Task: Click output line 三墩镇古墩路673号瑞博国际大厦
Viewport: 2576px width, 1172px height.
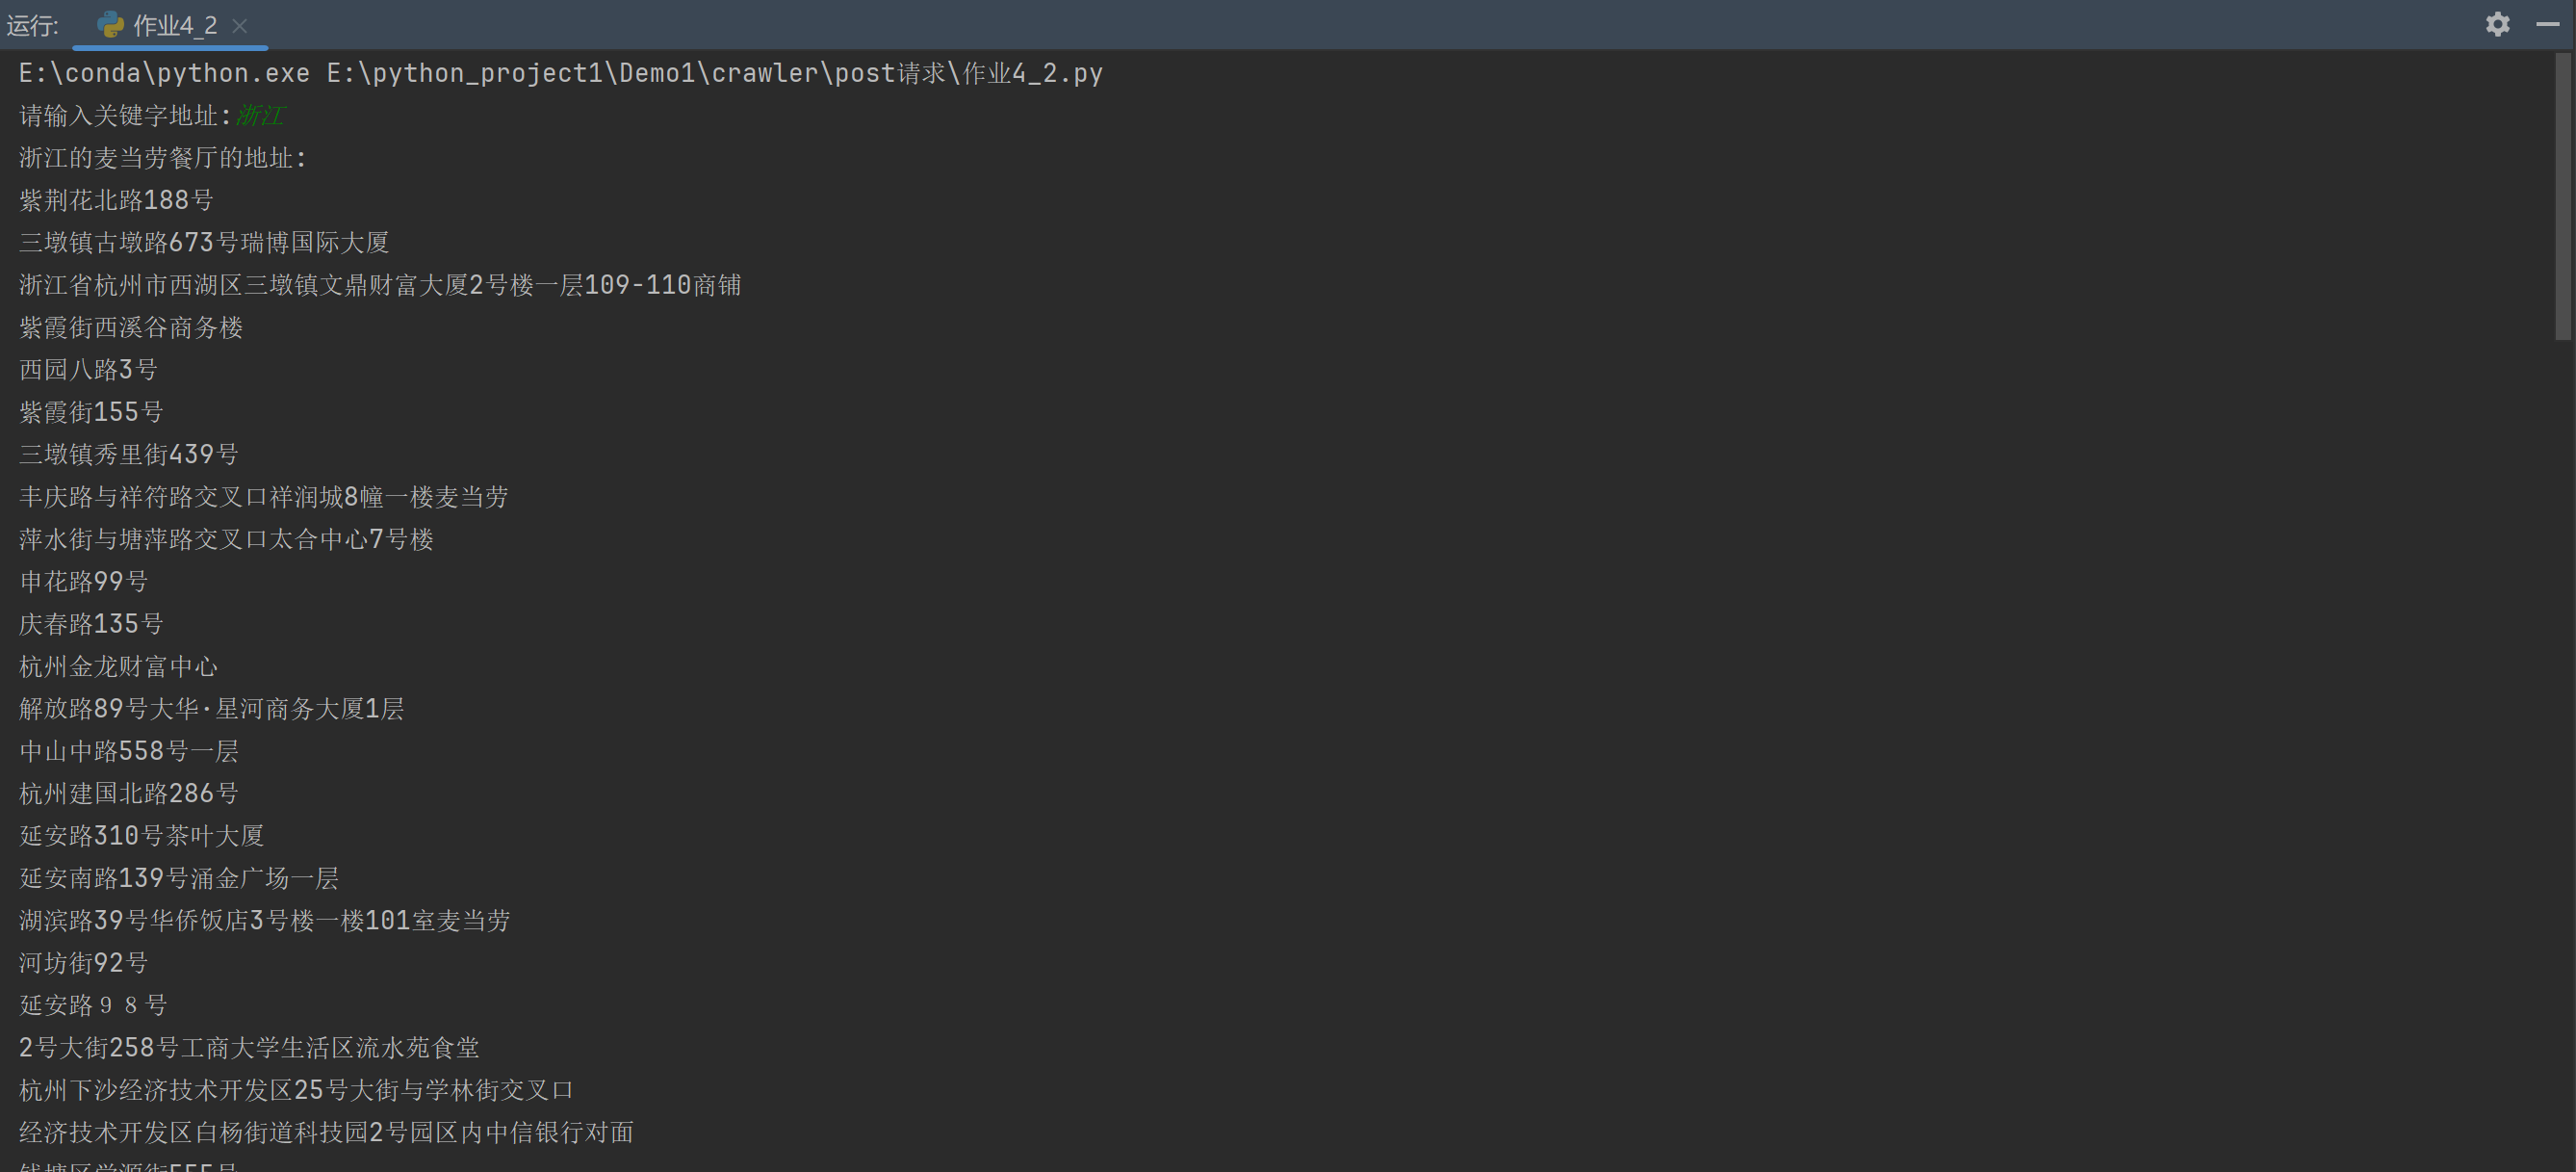Action: (204, 243)
